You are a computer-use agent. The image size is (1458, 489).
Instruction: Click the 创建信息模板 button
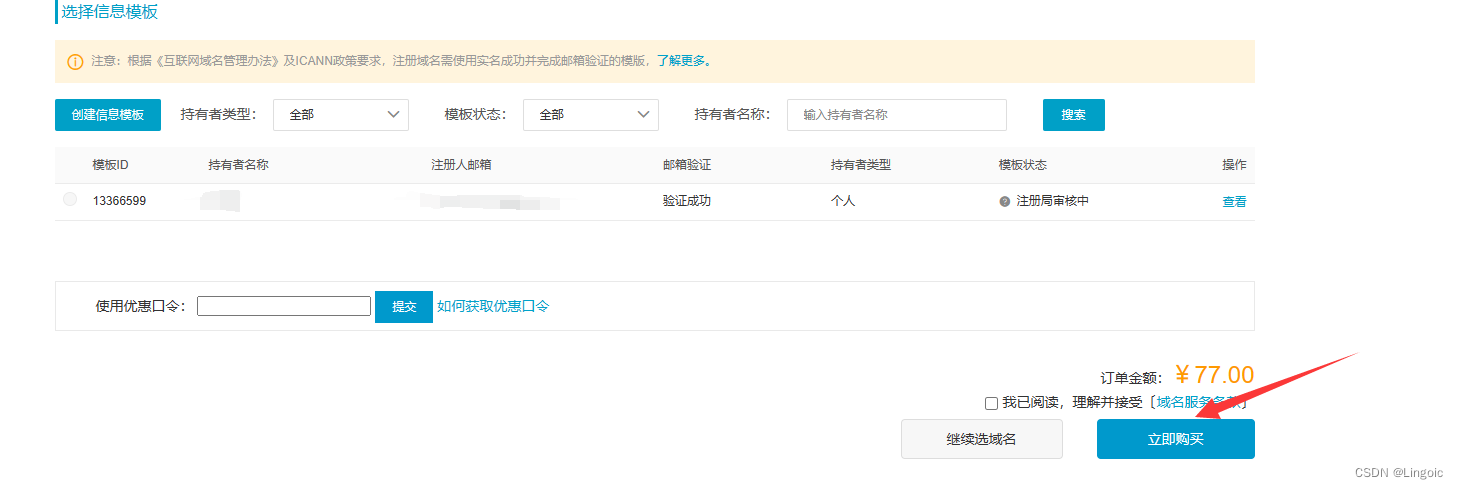[108, 115]
